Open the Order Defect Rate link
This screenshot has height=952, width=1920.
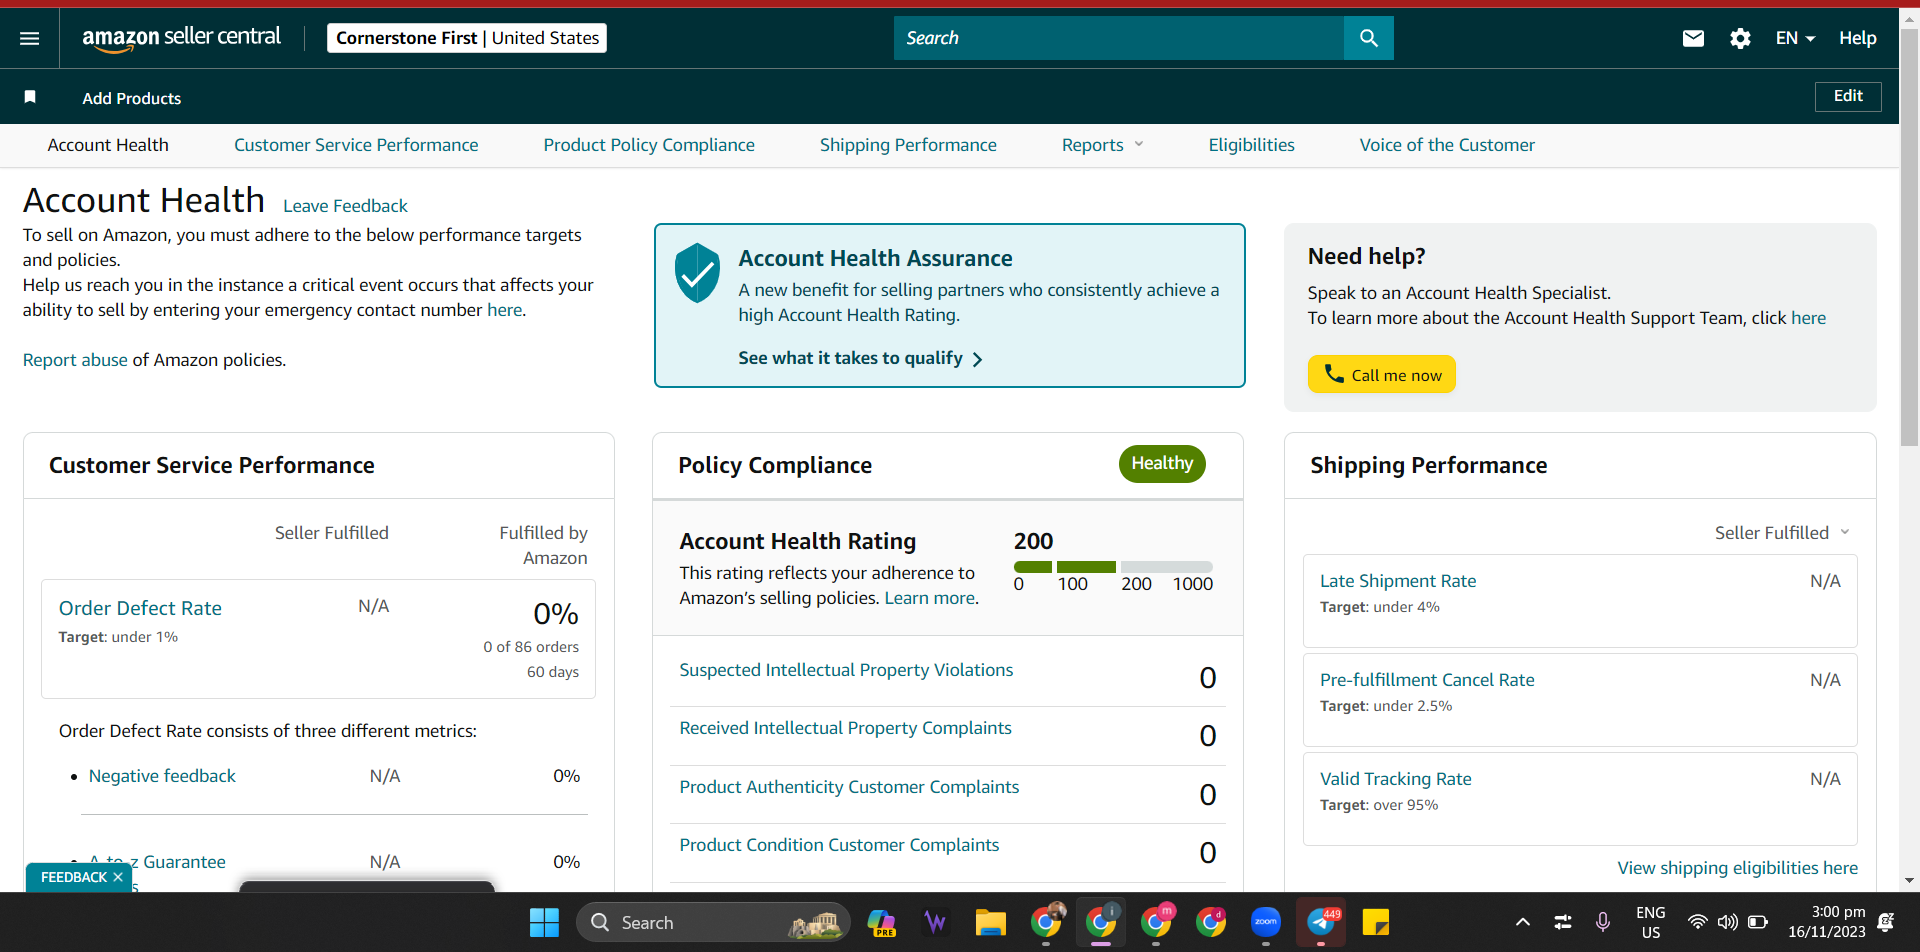point(140,608)
